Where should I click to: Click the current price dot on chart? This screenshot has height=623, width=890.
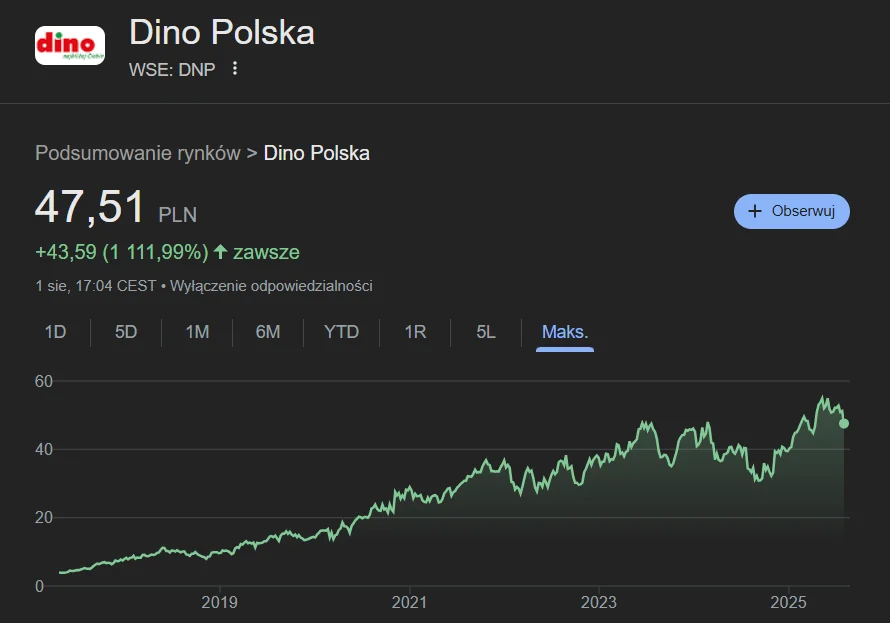tap(844, 423)
